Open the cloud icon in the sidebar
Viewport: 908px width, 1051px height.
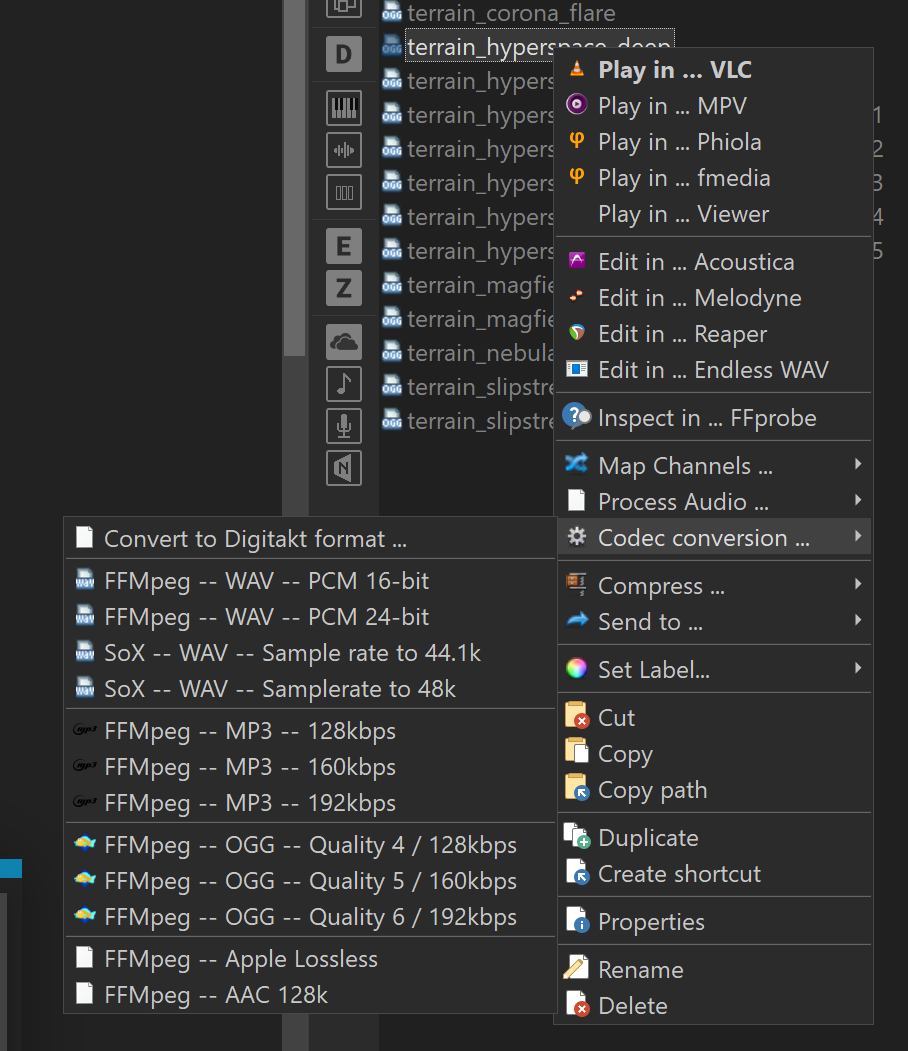pos(344,342)
